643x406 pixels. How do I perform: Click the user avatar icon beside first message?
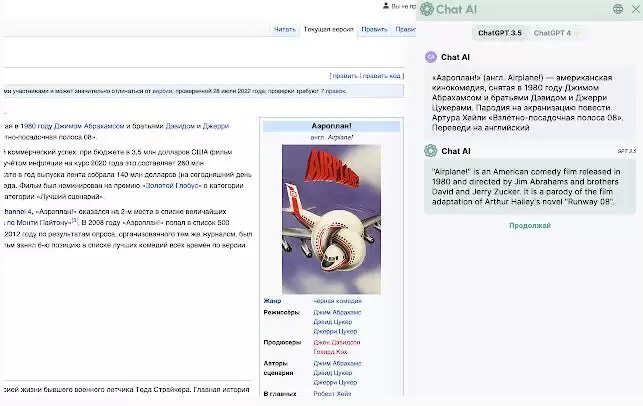coord(431,57)
